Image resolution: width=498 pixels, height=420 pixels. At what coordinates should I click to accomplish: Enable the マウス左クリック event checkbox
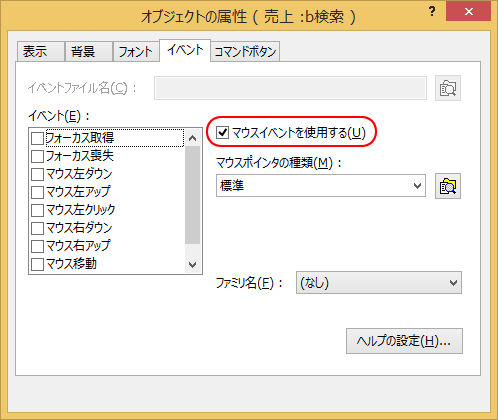[37, 210]
